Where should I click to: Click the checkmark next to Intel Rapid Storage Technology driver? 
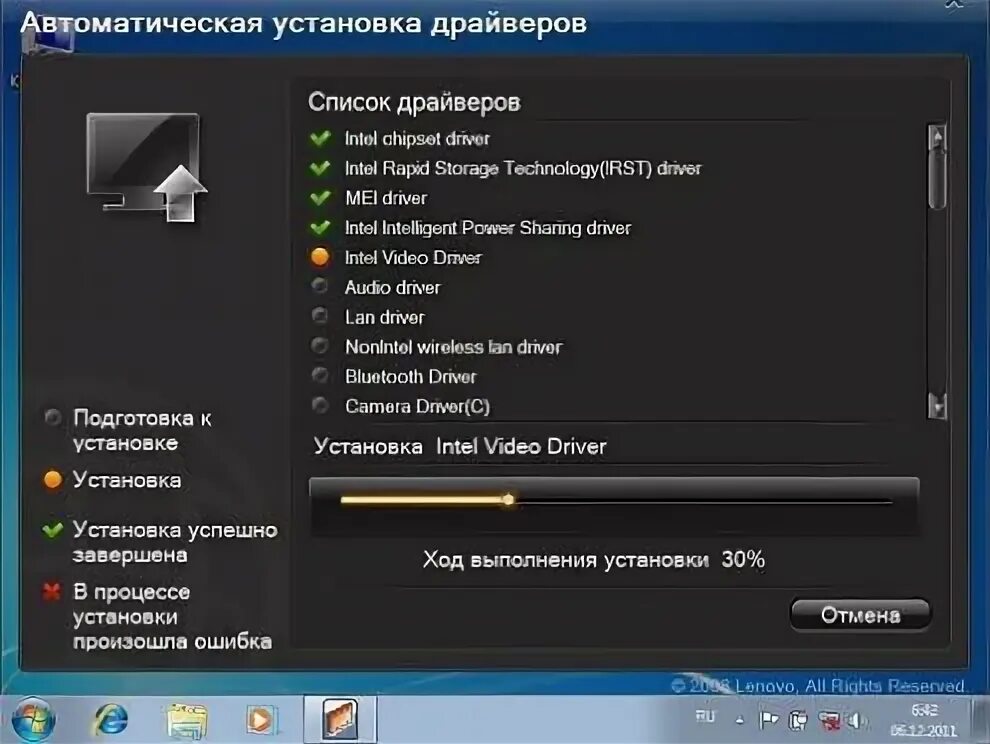pos(321,167)
